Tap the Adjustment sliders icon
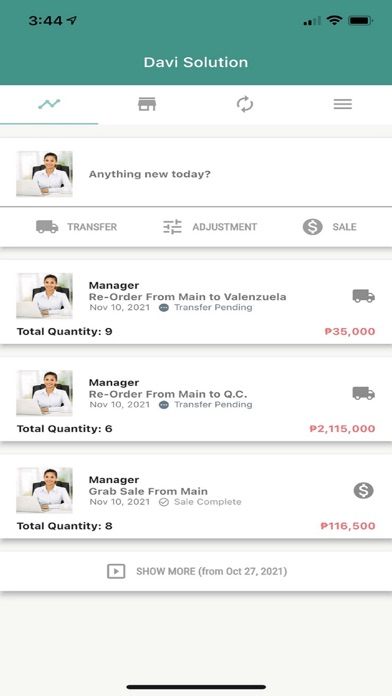 172,227
